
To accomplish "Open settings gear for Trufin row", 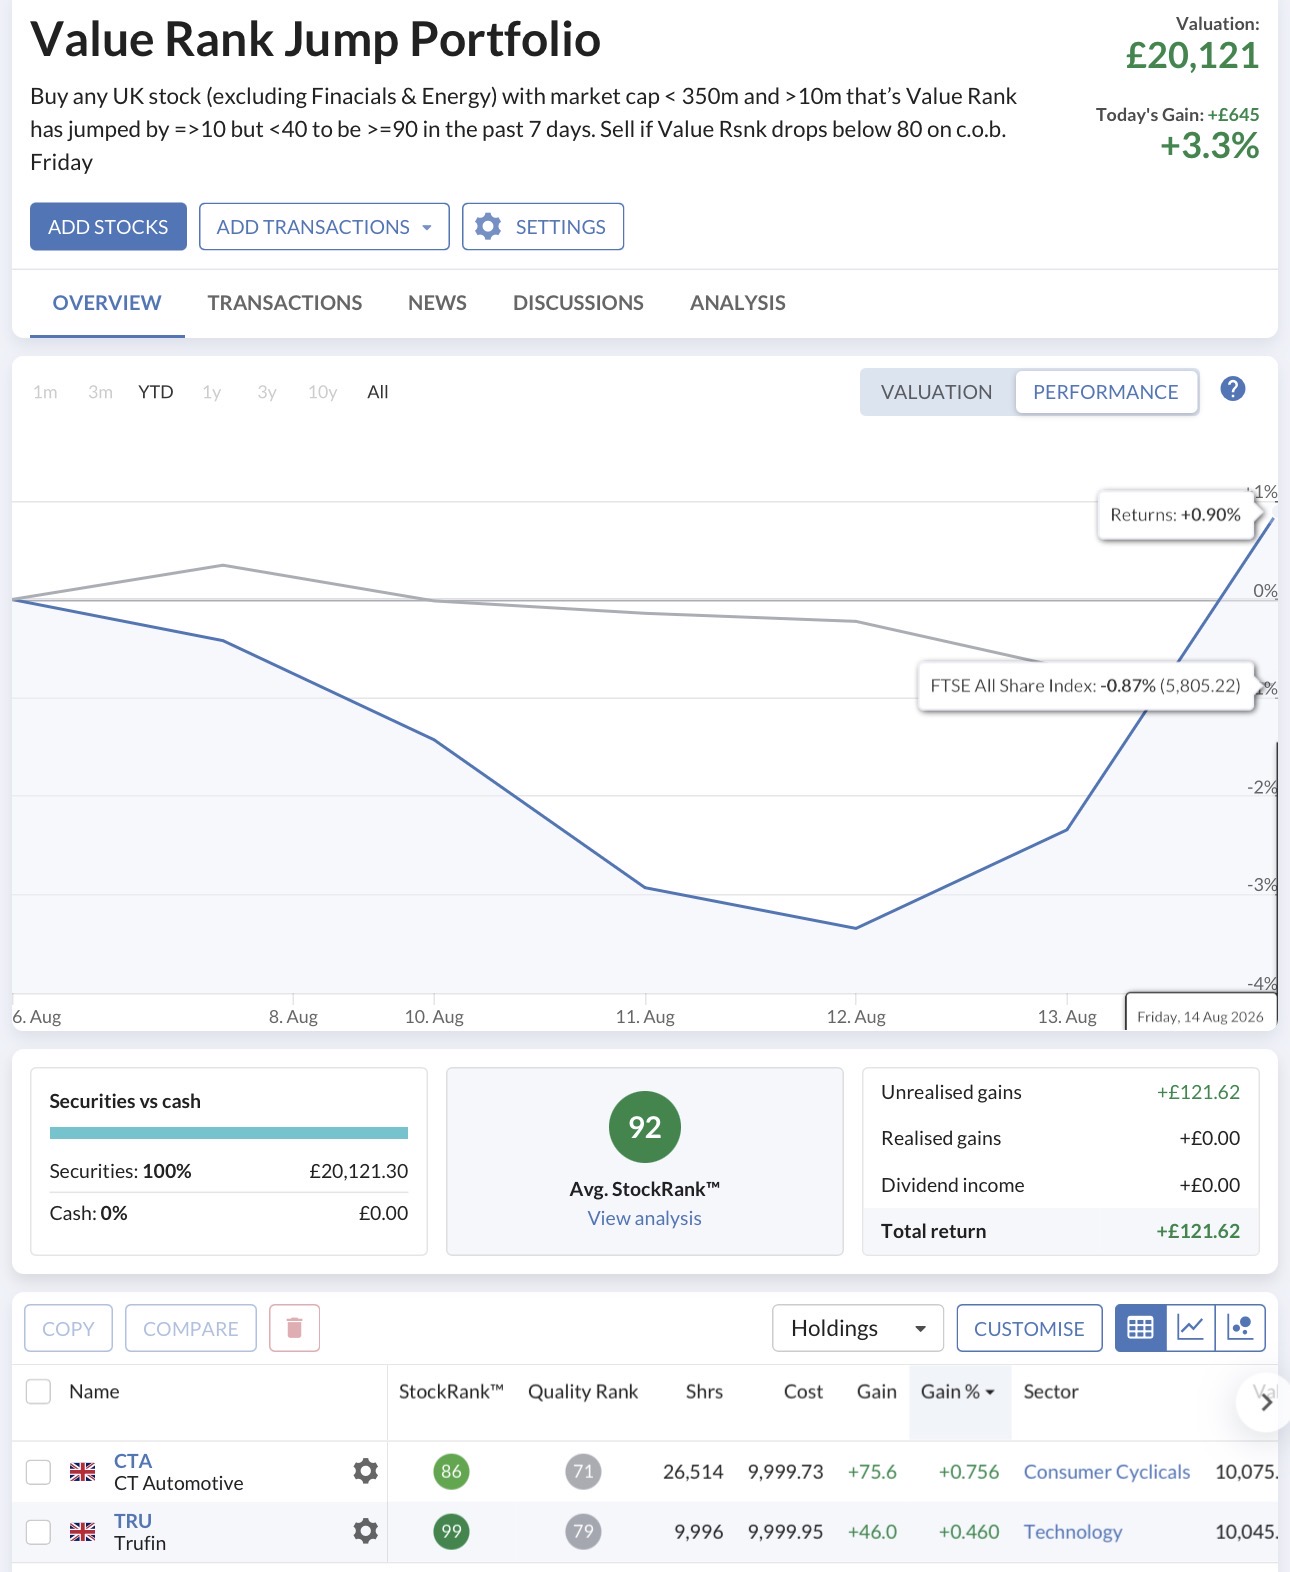I will coord(366,1531).
